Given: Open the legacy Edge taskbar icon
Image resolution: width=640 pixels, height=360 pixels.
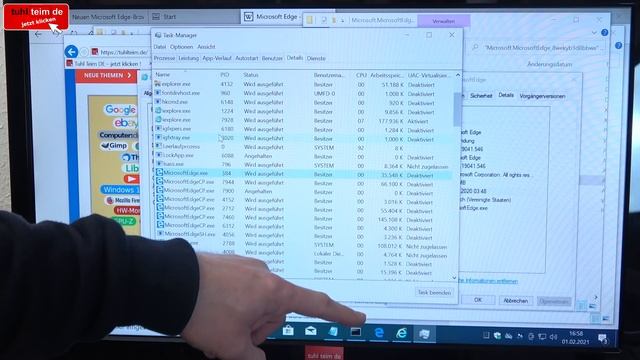Looking at the screenshot, I should pos(379,333).
